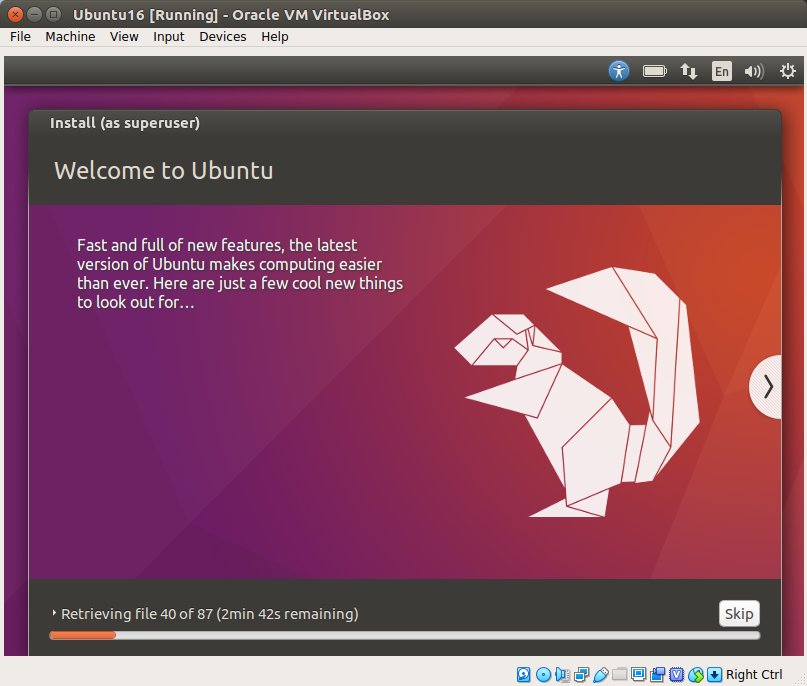Open the En keyboard language indicator
Image resolution: width=807 pixels, height=686 pixels.
click(x=722, y=71)
